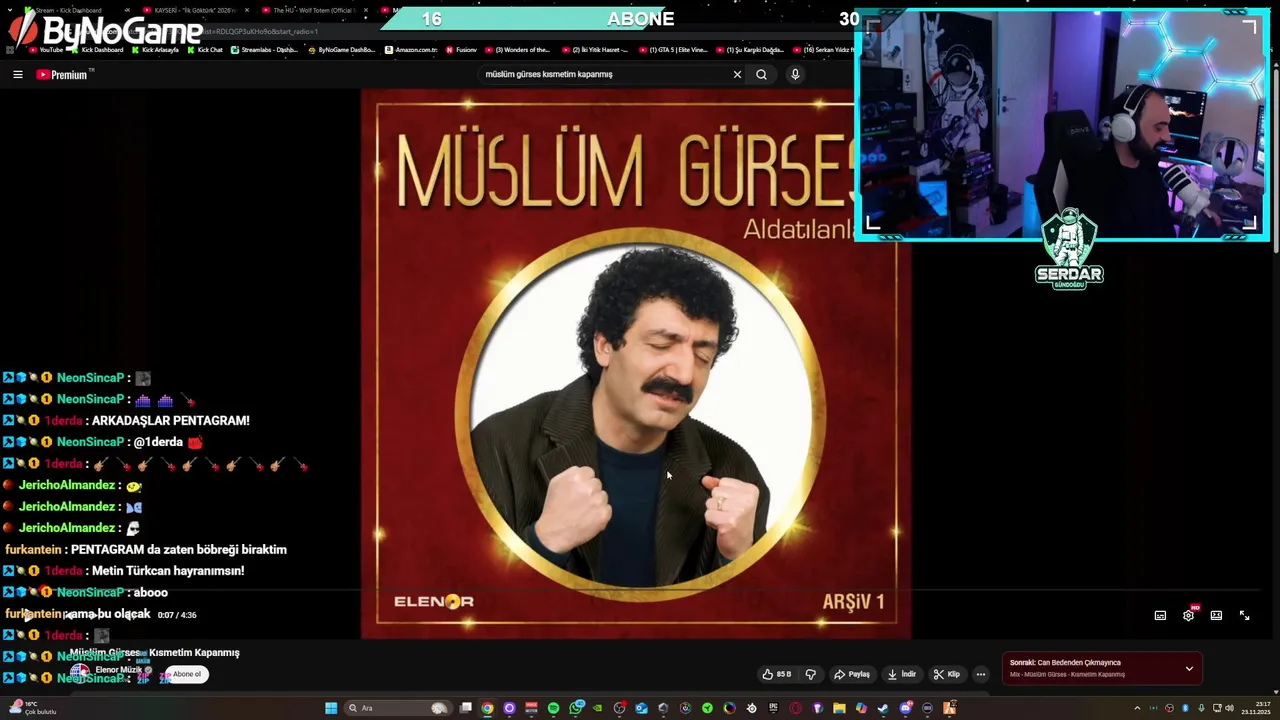
Task: Open the Amazon.com.tr bookmark
Action: pos(411,49)
